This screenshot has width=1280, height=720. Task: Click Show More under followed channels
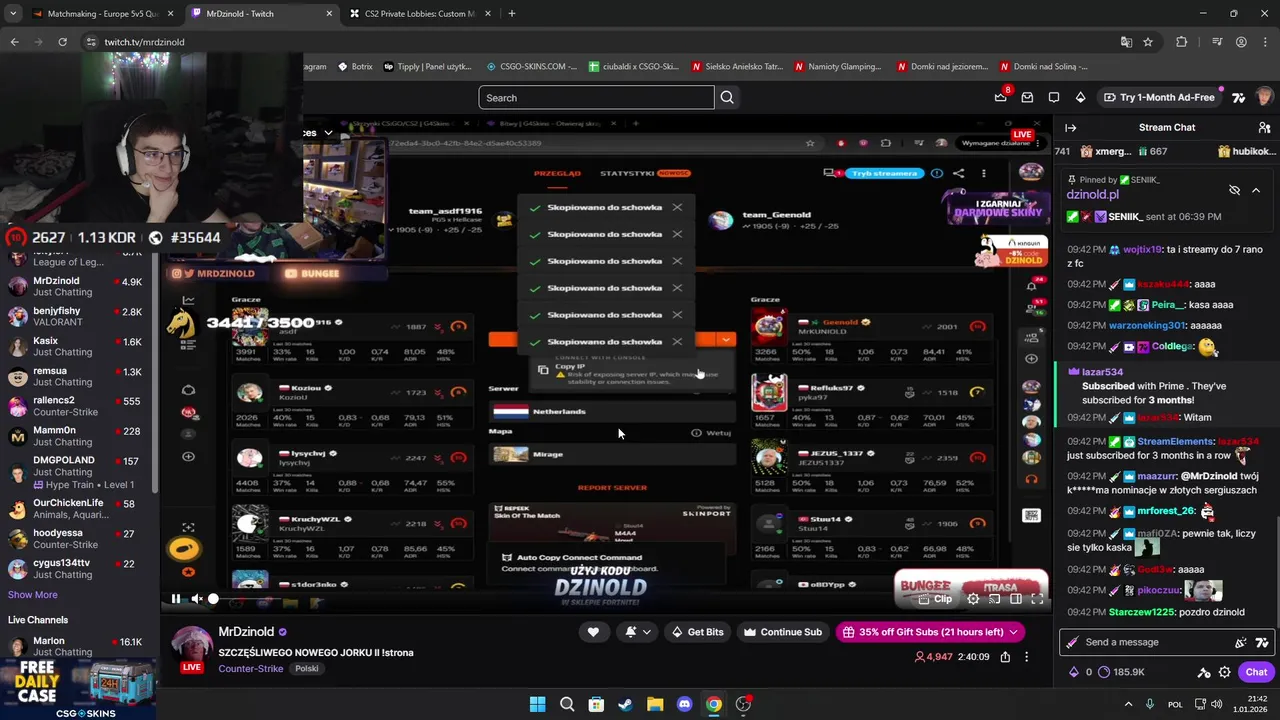(x=32, y=595)
